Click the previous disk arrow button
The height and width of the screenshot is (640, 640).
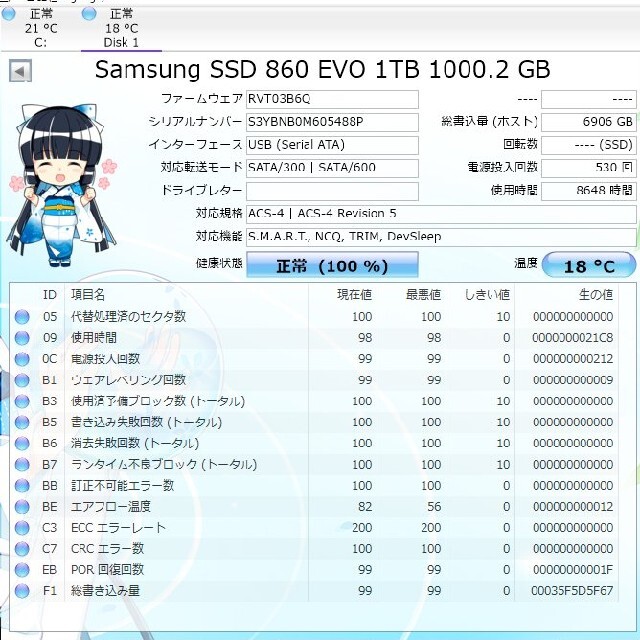click(20, 71)
